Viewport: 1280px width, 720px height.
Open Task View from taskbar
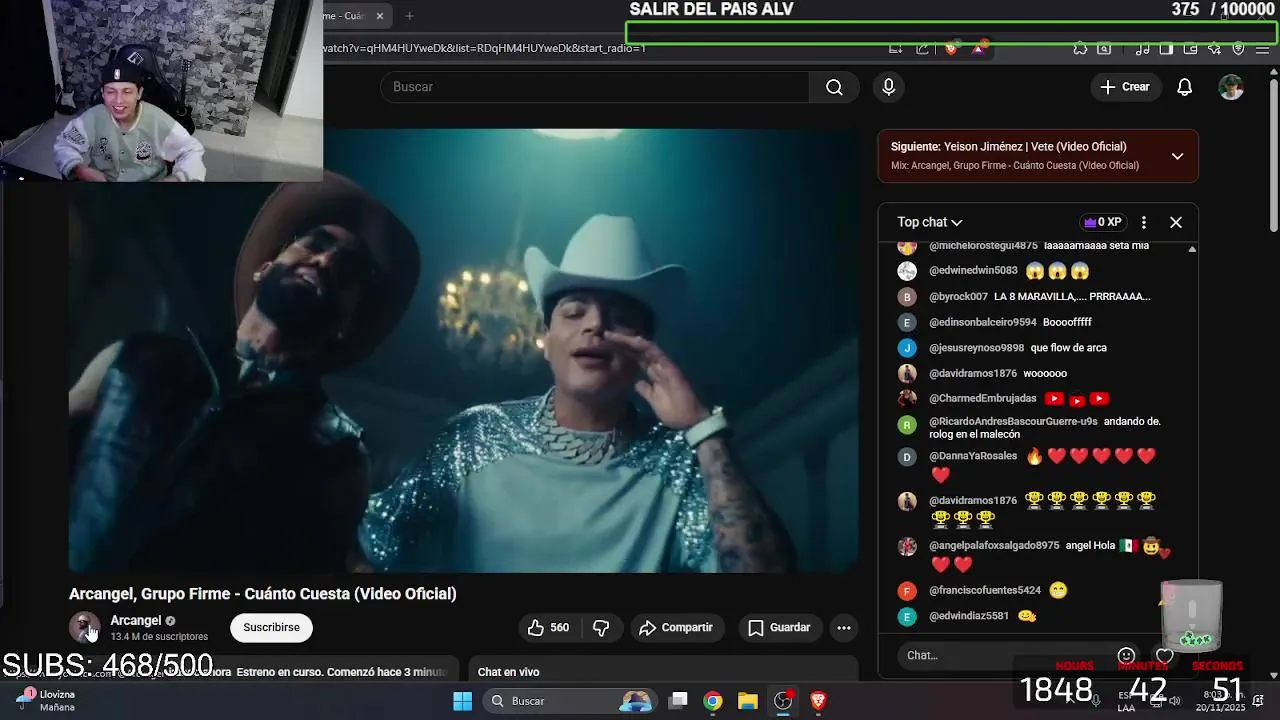(678, 701)
